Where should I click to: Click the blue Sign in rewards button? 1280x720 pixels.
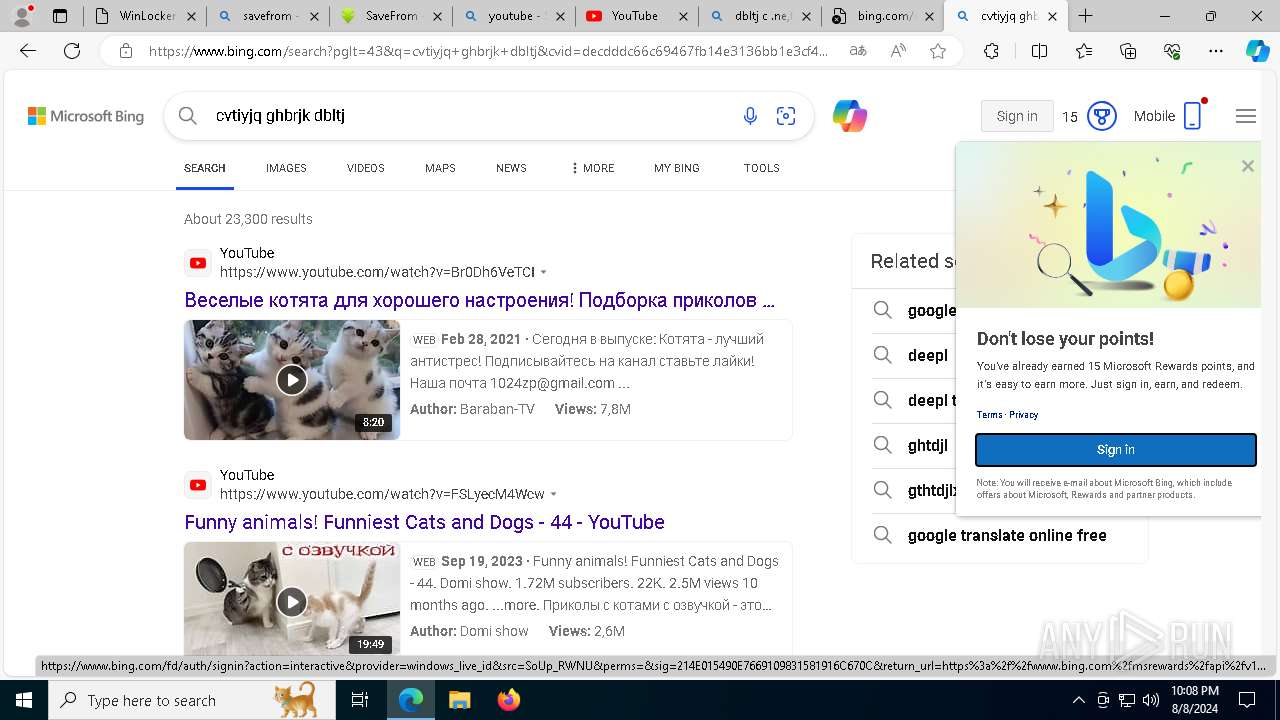pos(1116,450)
